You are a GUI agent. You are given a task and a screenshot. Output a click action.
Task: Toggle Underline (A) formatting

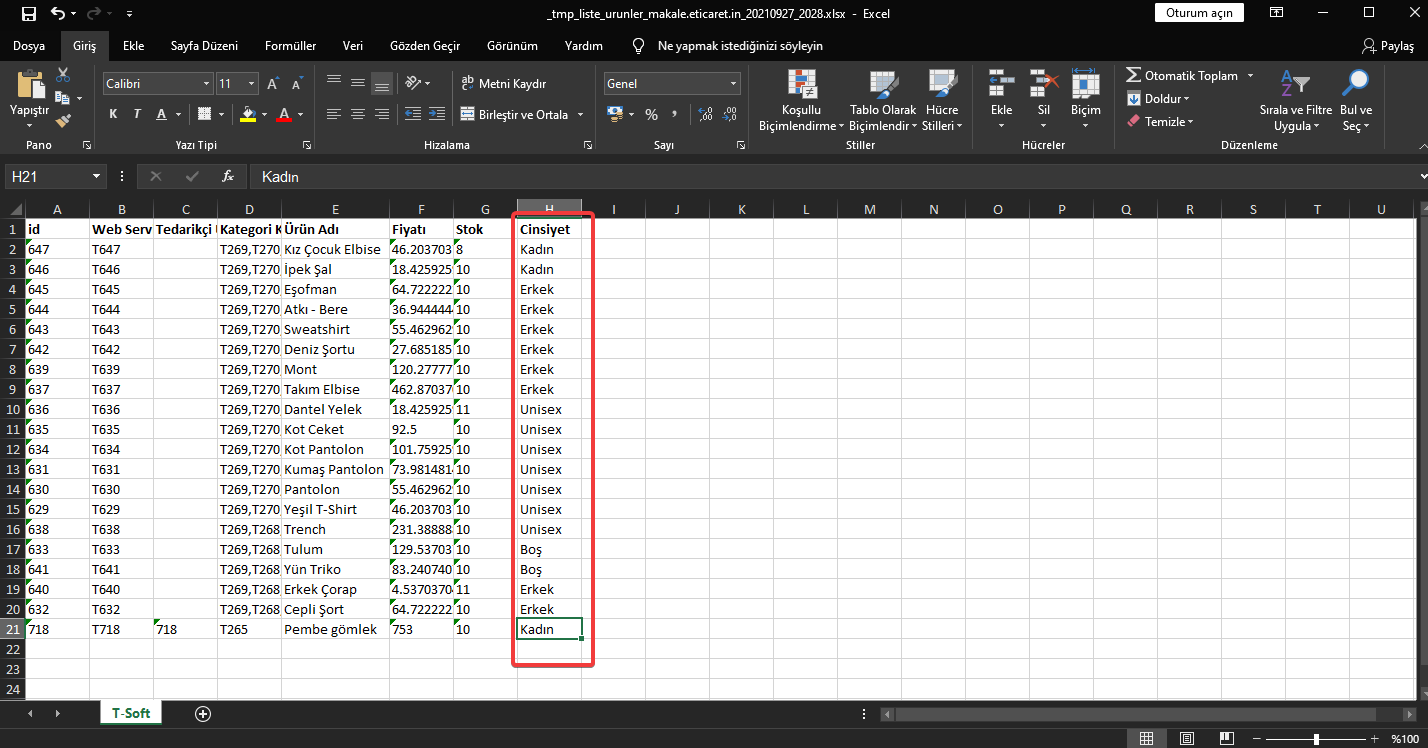[160, 114]
